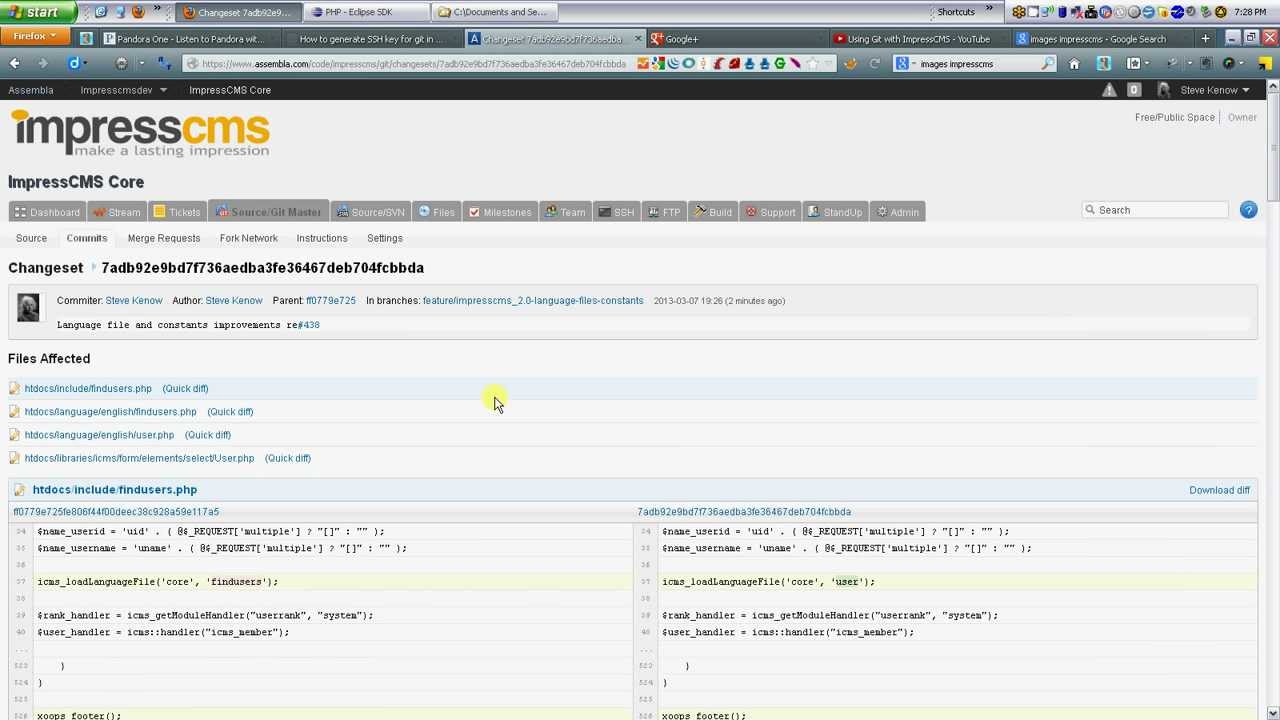
Task: Click the ImpressCMS logo
Action: [140, 133]
